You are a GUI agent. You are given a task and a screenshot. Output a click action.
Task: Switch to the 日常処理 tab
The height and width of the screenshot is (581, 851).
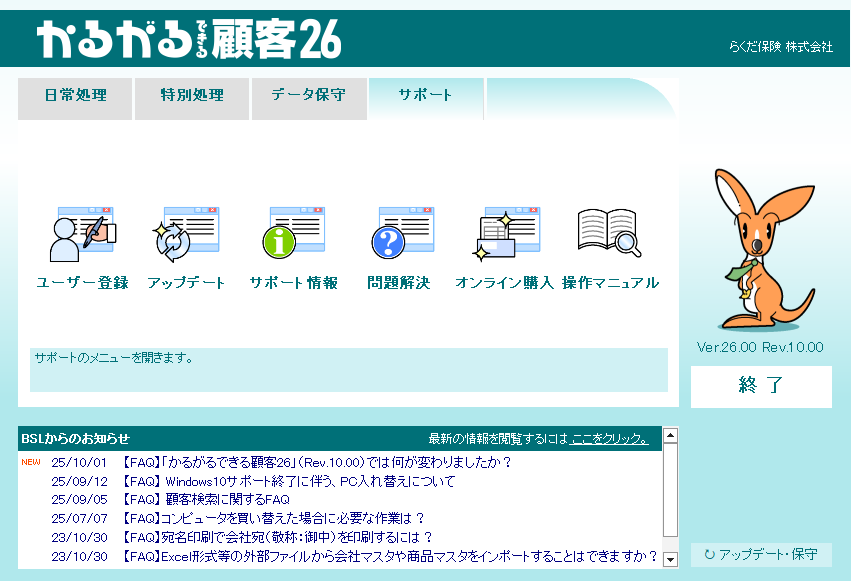[75, 96]
